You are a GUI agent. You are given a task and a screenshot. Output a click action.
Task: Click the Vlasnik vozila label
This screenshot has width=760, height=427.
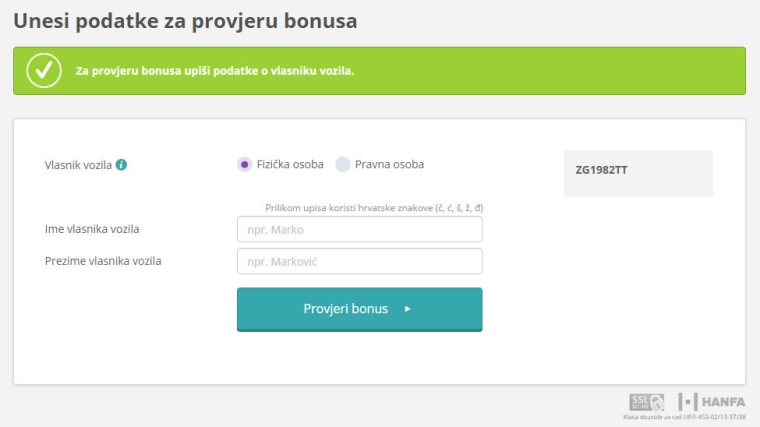78,165
